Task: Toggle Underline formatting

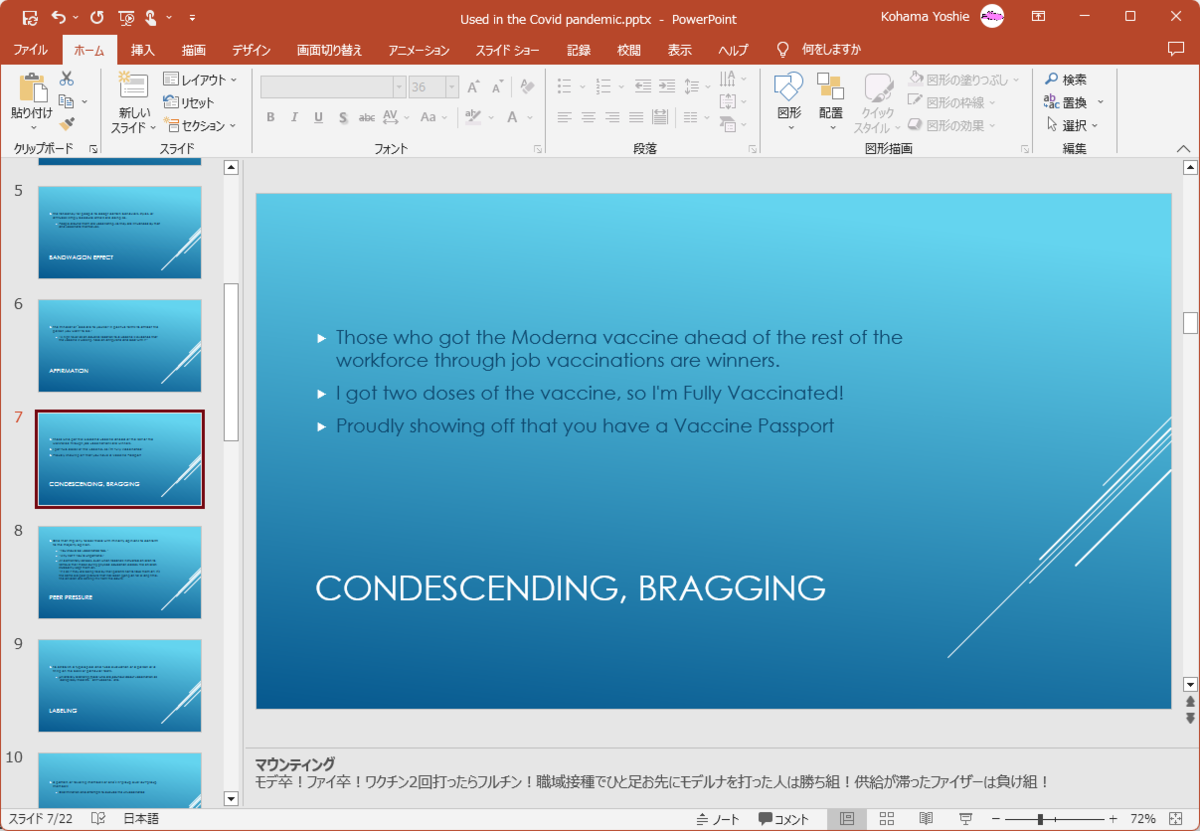Action: pyautogui.click(x=318, y=117)
